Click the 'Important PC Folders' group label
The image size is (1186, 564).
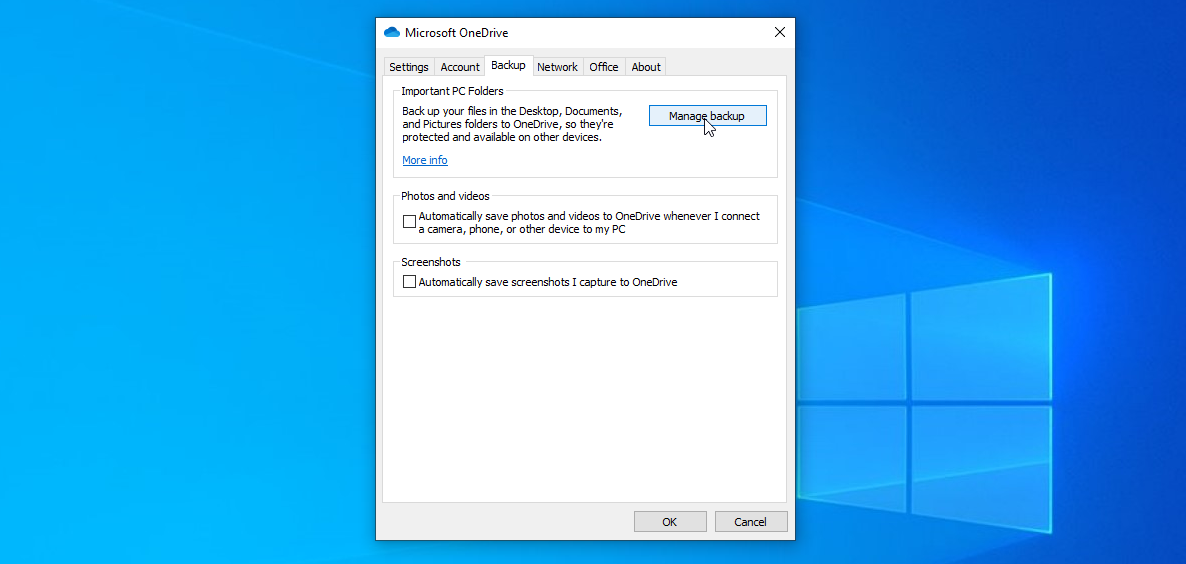452,91
